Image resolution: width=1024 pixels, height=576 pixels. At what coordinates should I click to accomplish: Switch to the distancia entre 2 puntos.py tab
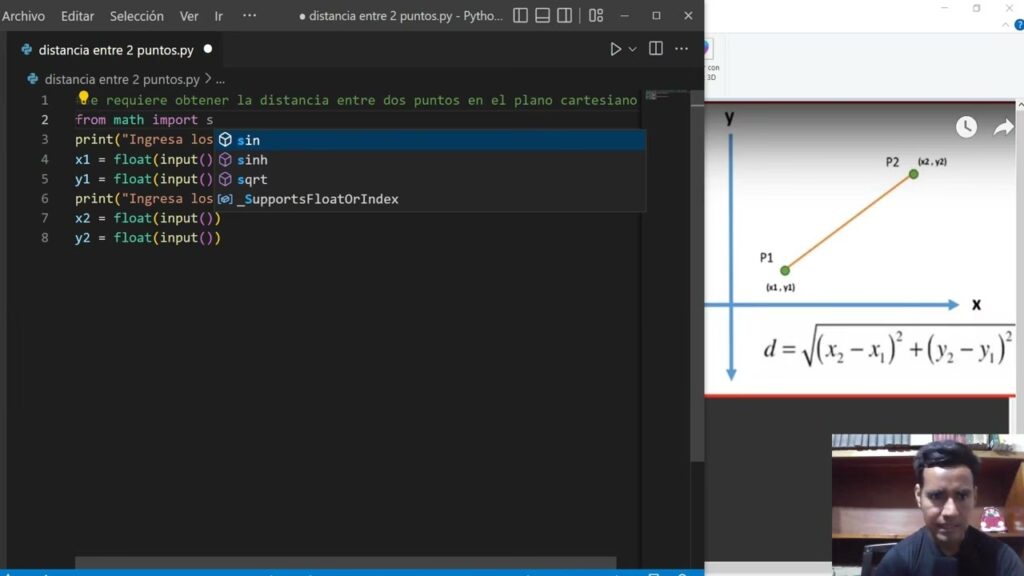(x=115, y=50)
